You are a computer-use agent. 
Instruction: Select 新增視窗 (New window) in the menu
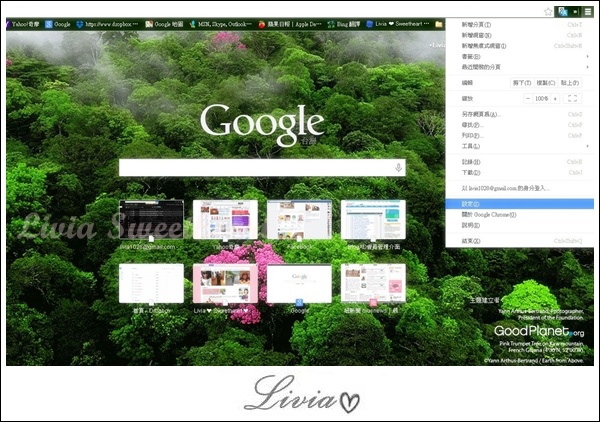pyautogui.click(x=520, y=35)
